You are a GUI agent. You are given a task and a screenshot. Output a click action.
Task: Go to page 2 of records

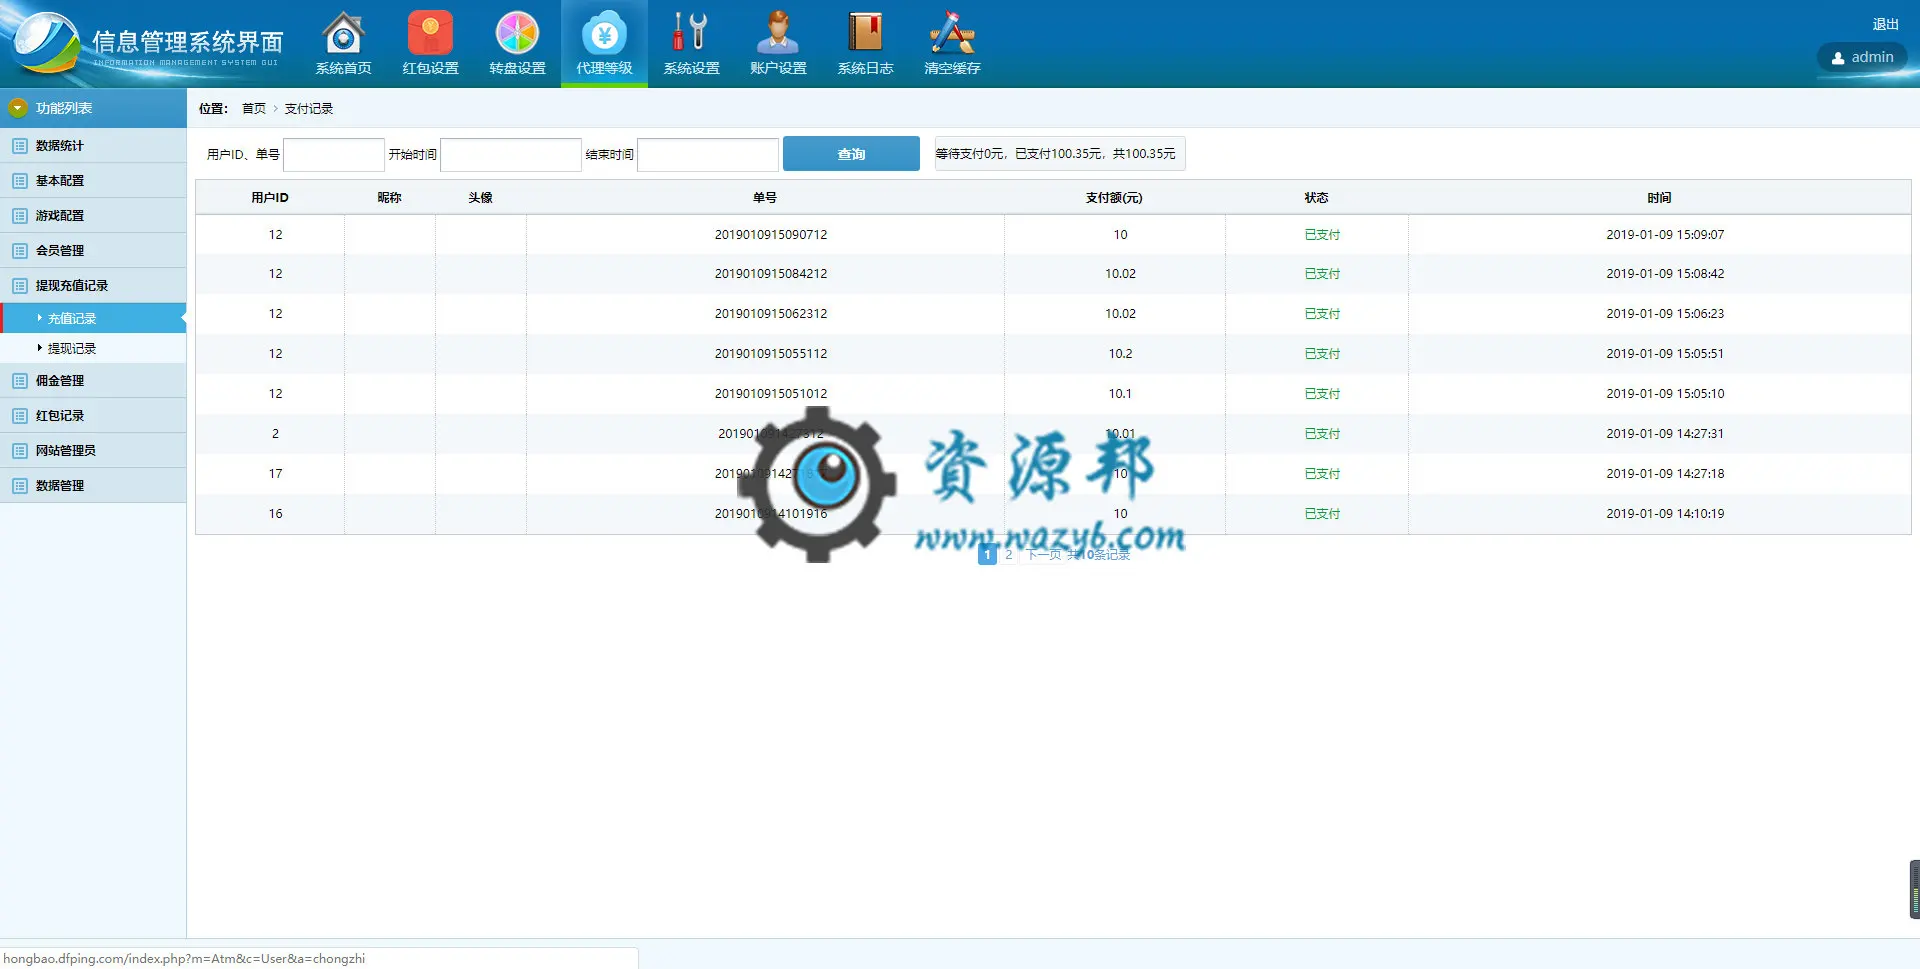tap(1008, 554)
